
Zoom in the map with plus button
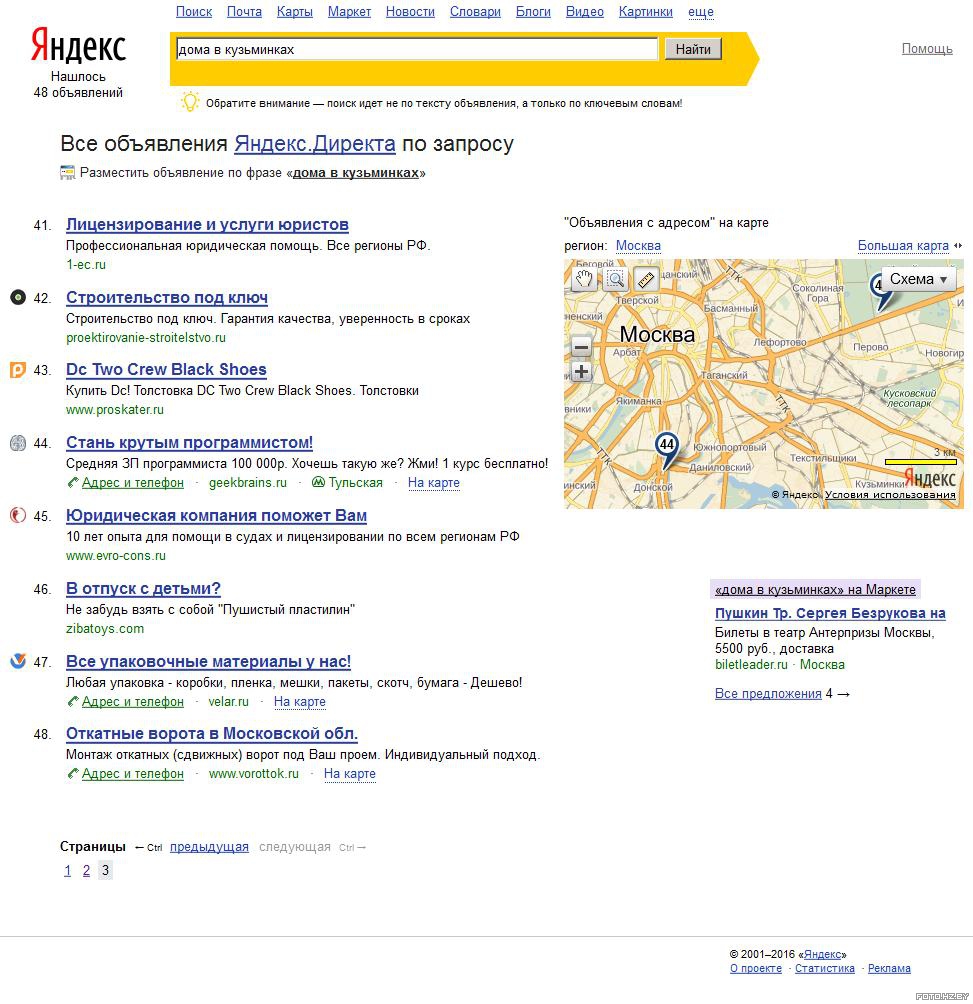pos(581,371)
